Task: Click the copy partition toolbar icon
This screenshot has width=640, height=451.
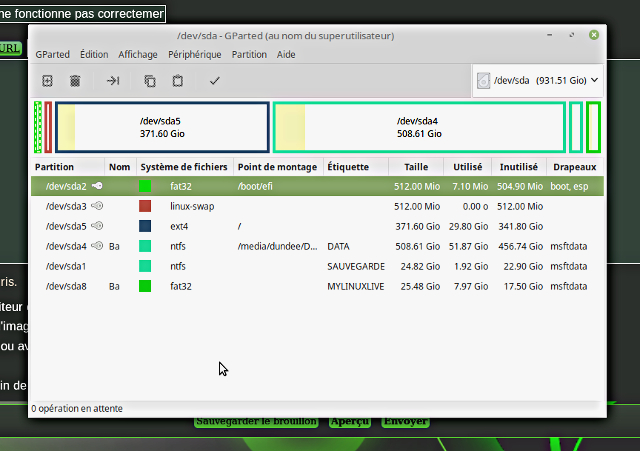Action: pos(150,81)
